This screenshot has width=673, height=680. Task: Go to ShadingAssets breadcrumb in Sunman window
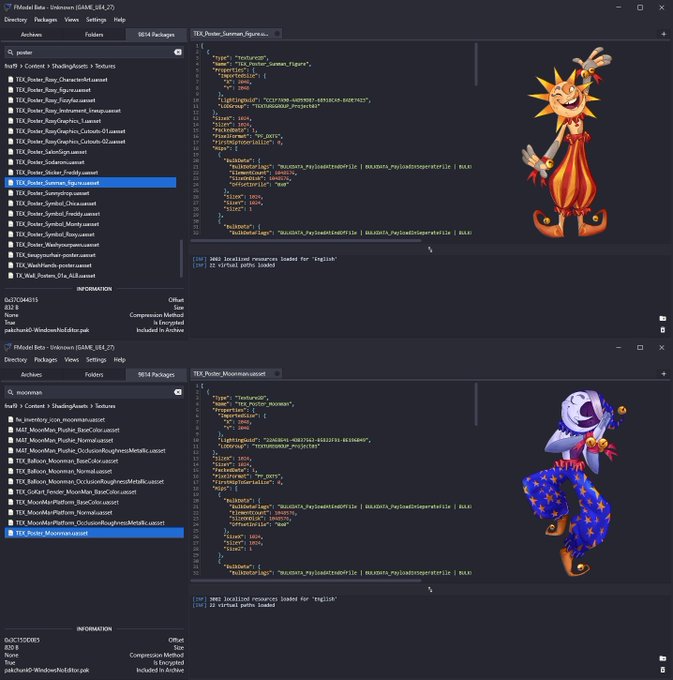tap(70, 66)
